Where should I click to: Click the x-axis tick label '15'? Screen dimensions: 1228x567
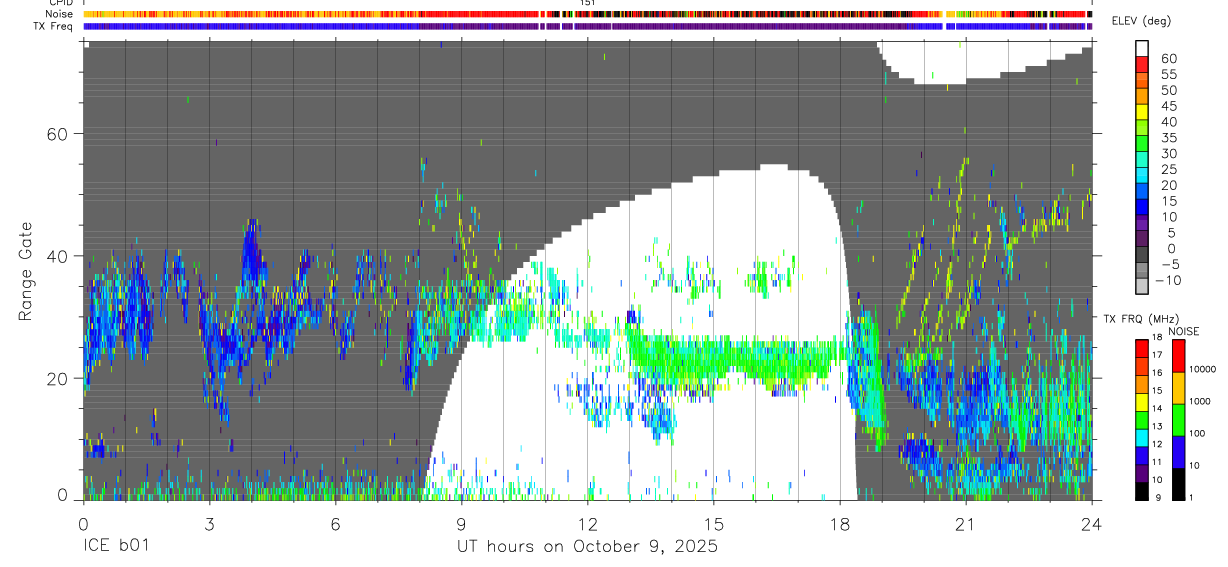[x=713, y=523]
